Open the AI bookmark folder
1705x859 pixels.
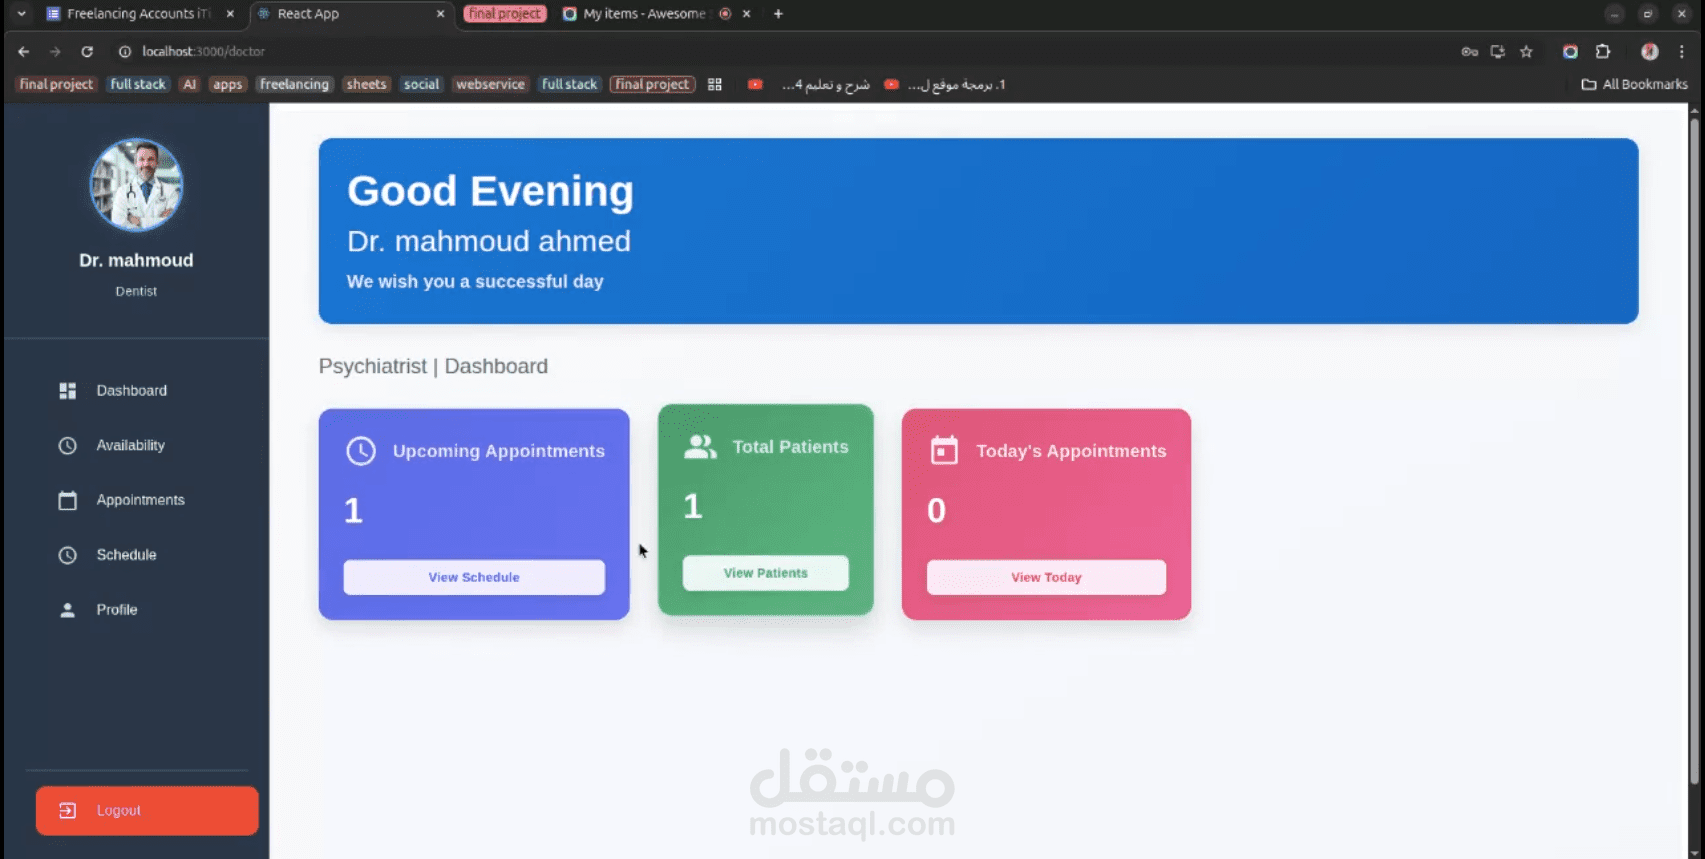pos(189,85)
